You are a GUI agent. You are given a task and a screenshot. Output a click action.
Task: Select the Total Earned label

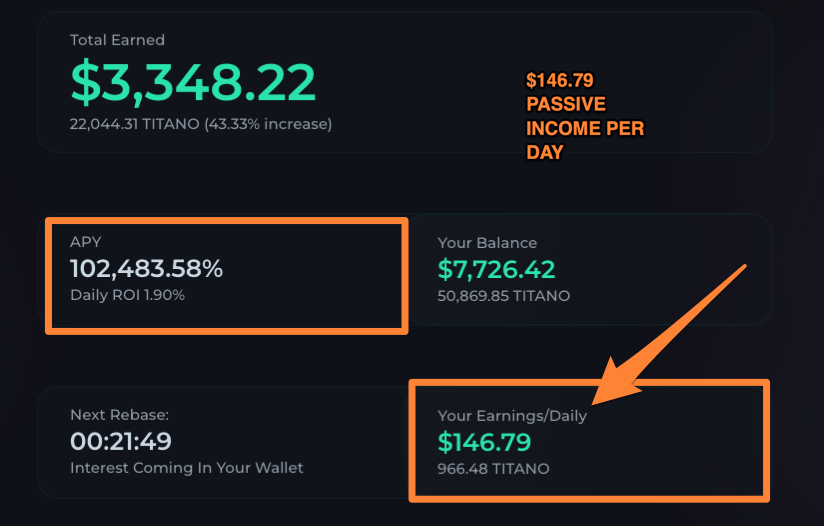point(117,40)
